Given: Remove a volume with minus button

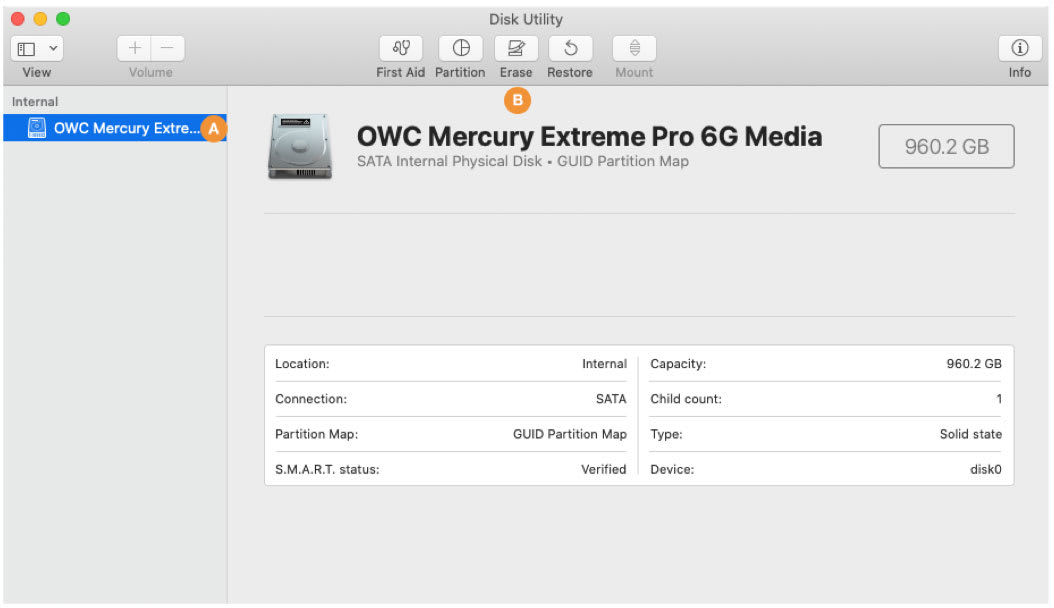Looking at the screenshot, I should coord(167,48).
